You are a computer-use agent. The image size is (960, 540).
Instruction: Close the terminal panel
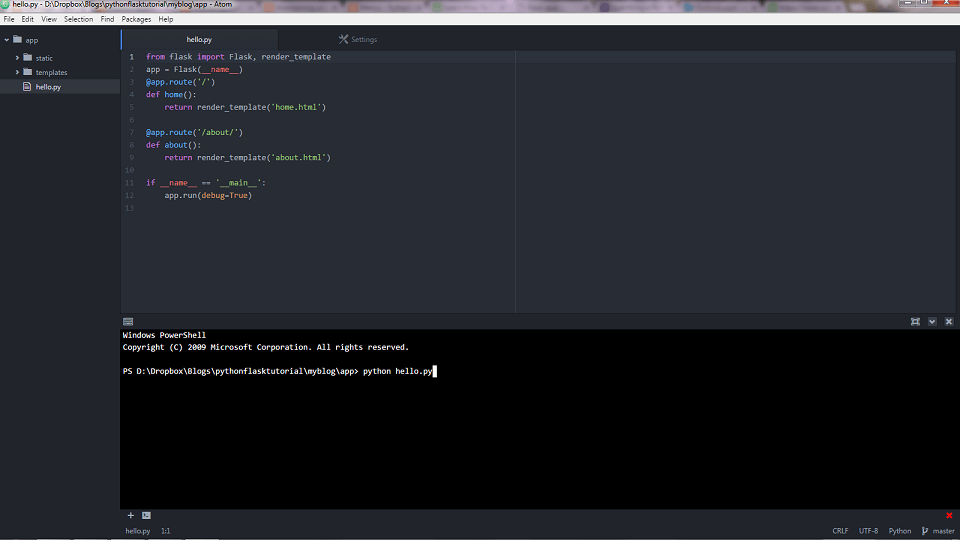coord(949,322)
